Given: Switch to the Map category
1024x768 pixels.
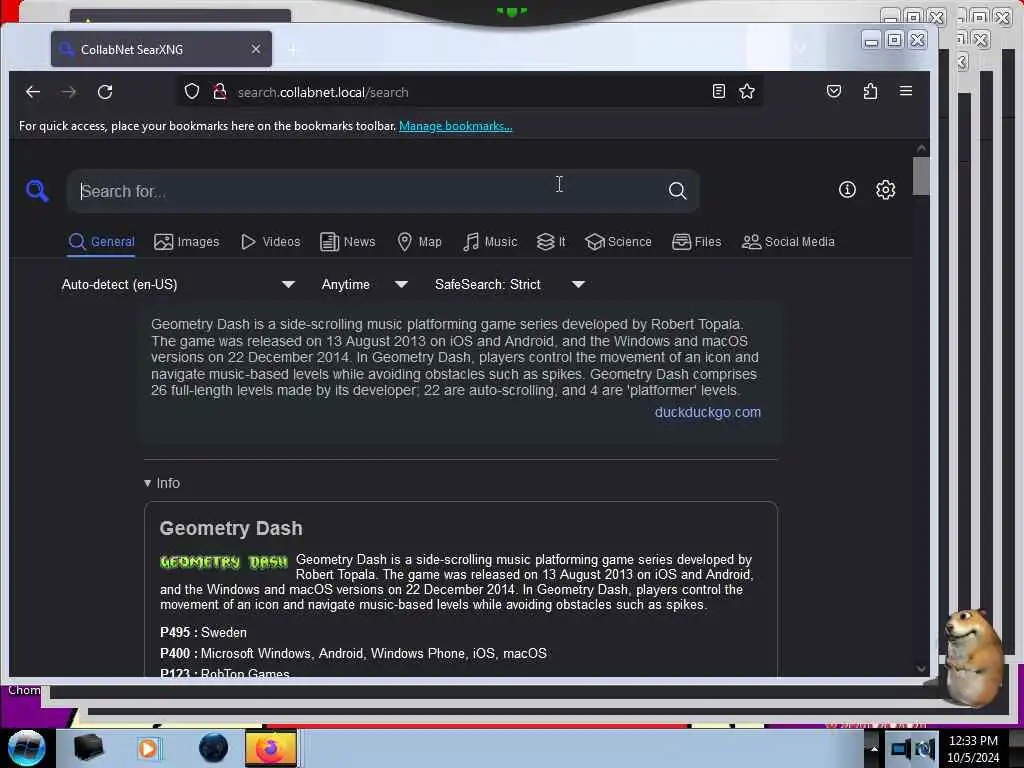Looking at the screenshot, I should click(x=419, y=242).
